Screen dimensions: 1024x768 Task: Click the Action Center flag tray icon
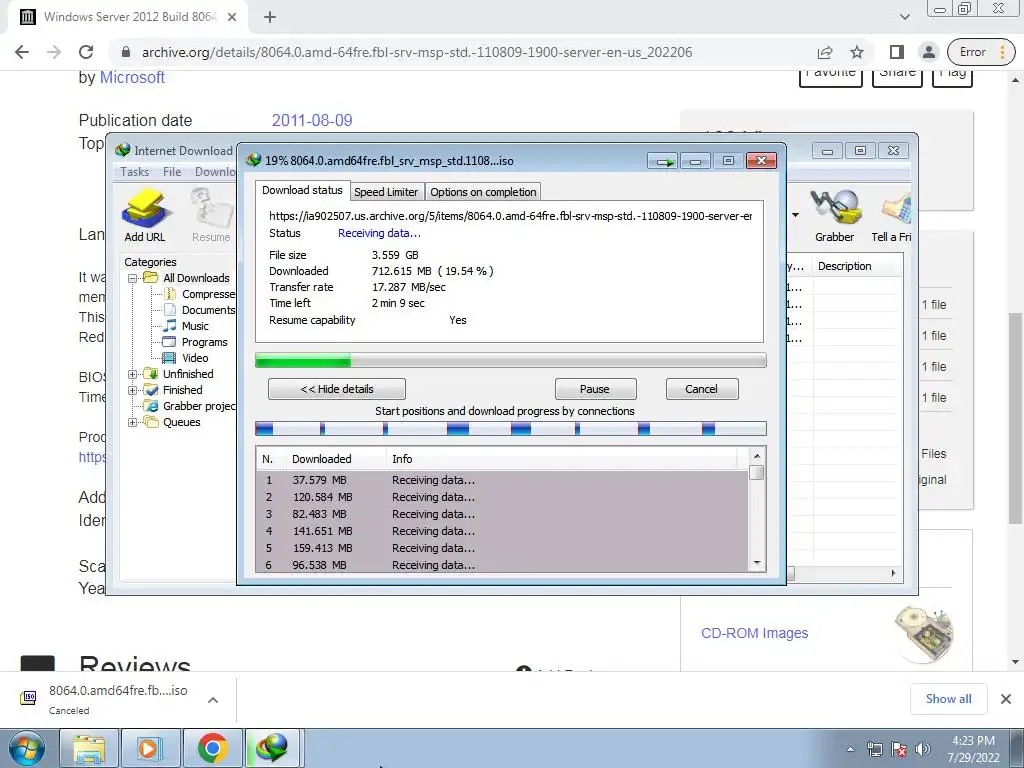coord(899,750)
